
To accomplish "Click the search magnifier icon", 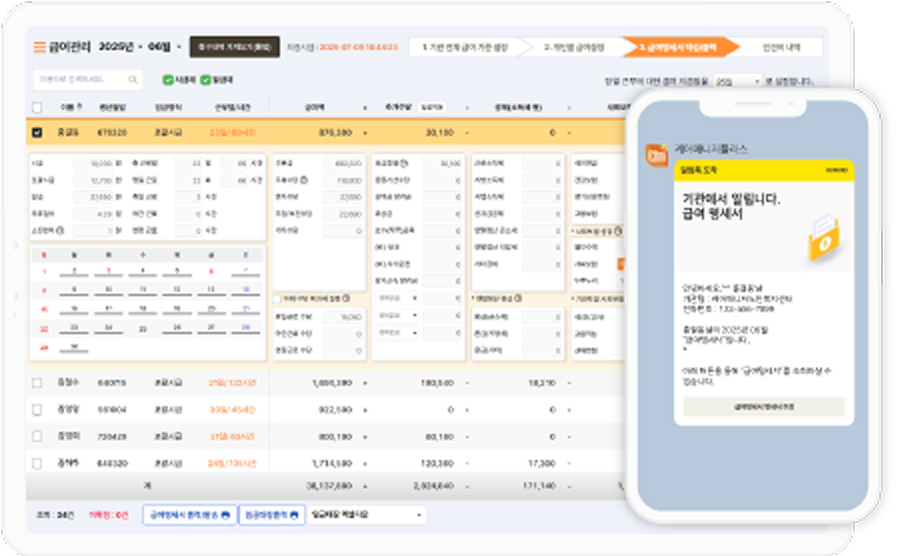I will (133, 79).
